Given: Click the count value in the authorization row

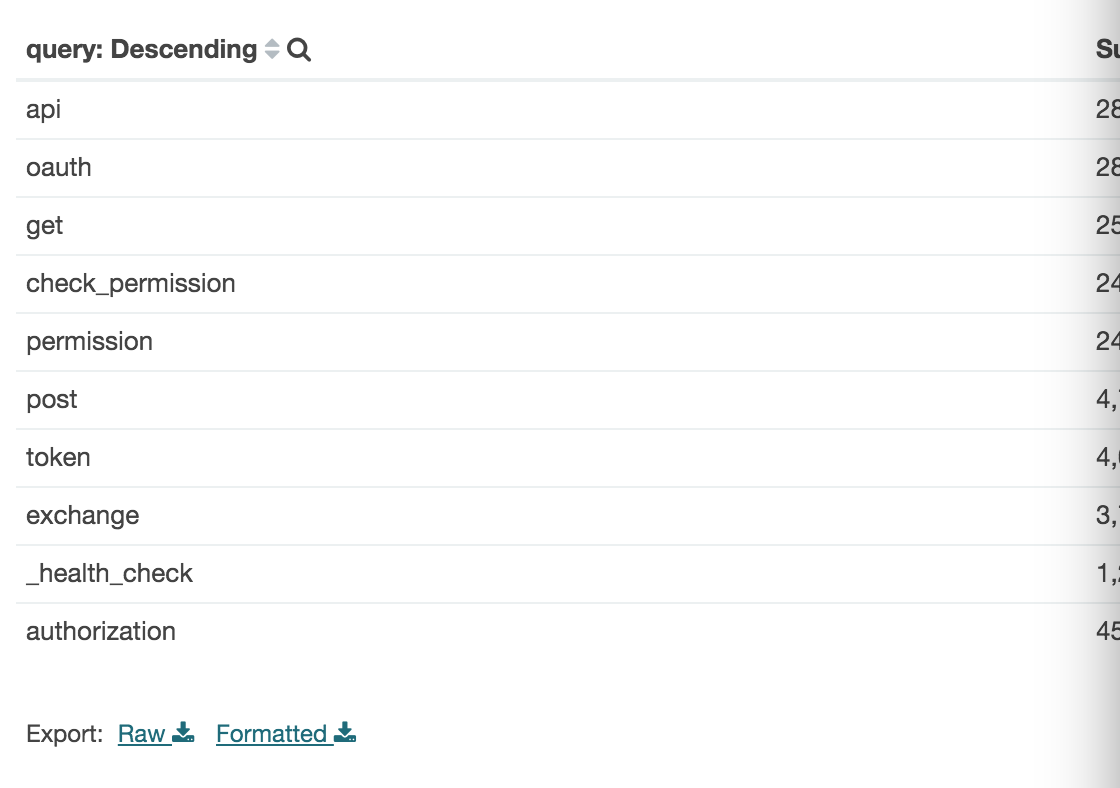Looking at the screenshot, I should pyautogui.click(x=1107, y=631).
